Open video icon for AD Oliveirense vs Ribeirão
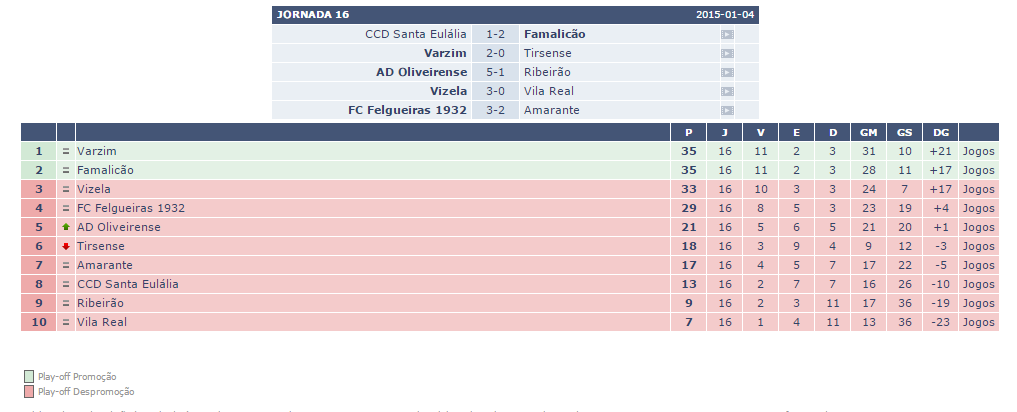 pos(727,72)
